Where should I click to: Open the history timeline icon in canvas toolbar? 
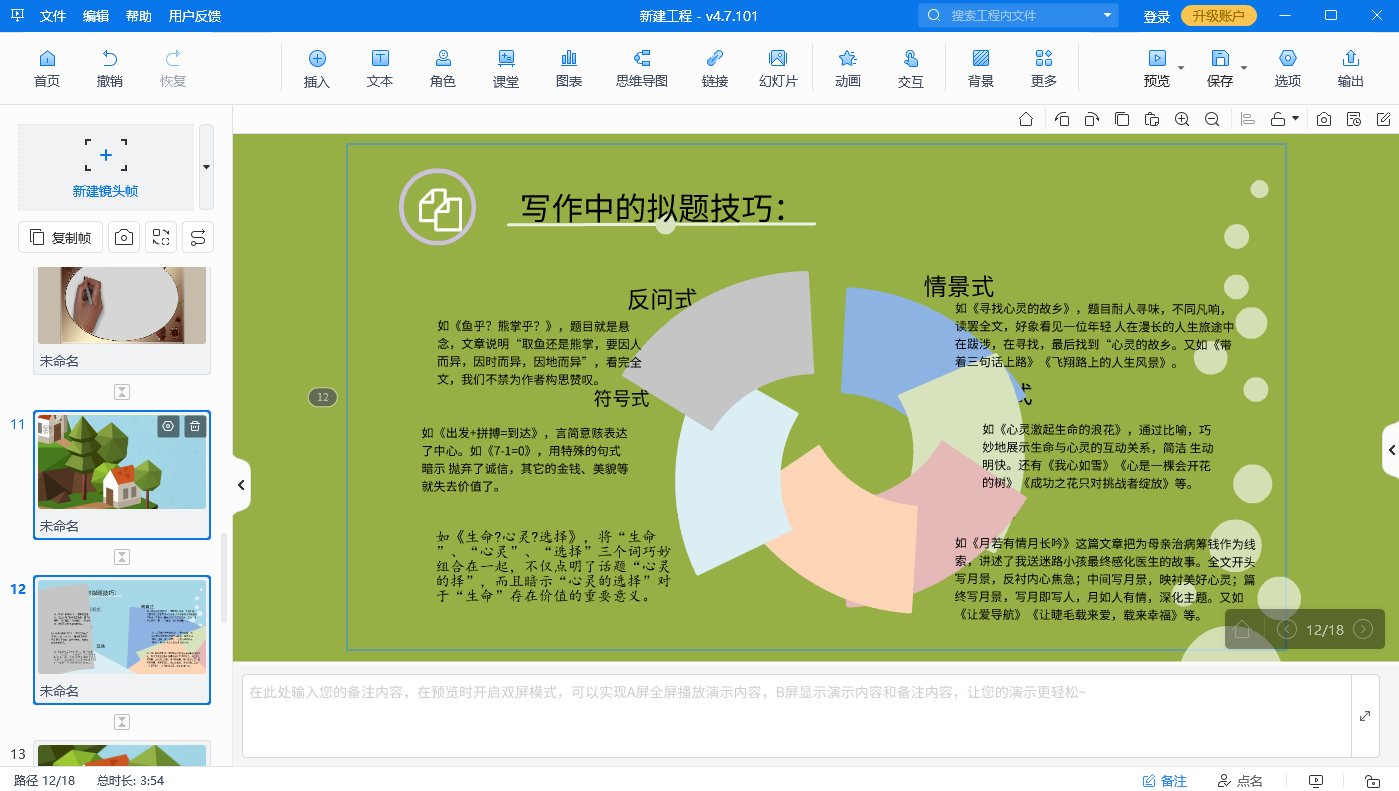pyautogui.click(x=1354, y=119)
